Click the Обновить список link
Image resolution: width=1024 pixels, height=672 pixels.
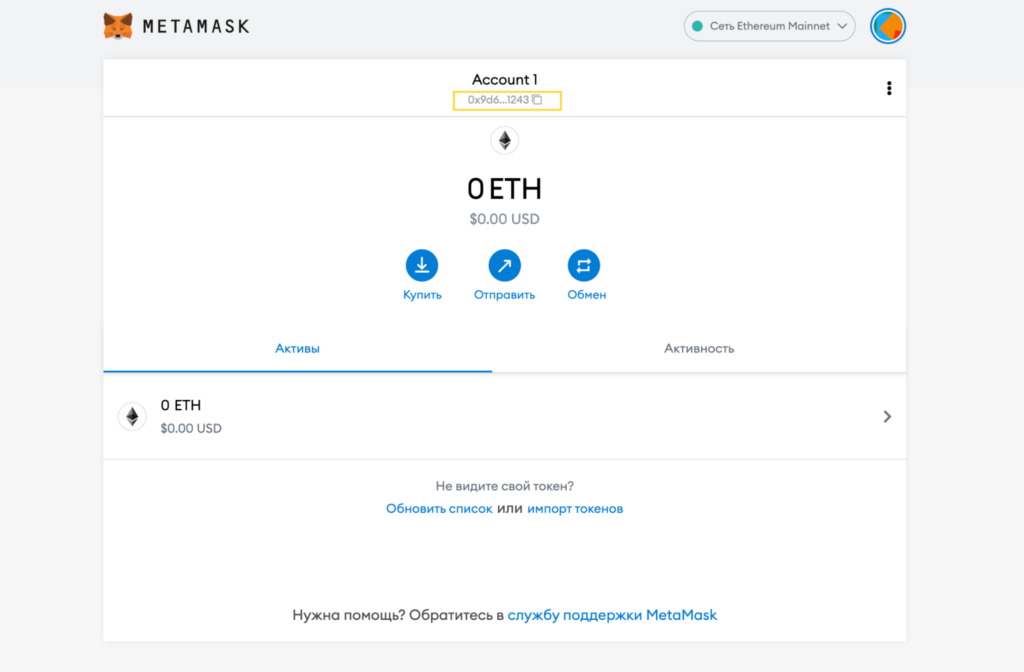[440, 508]
